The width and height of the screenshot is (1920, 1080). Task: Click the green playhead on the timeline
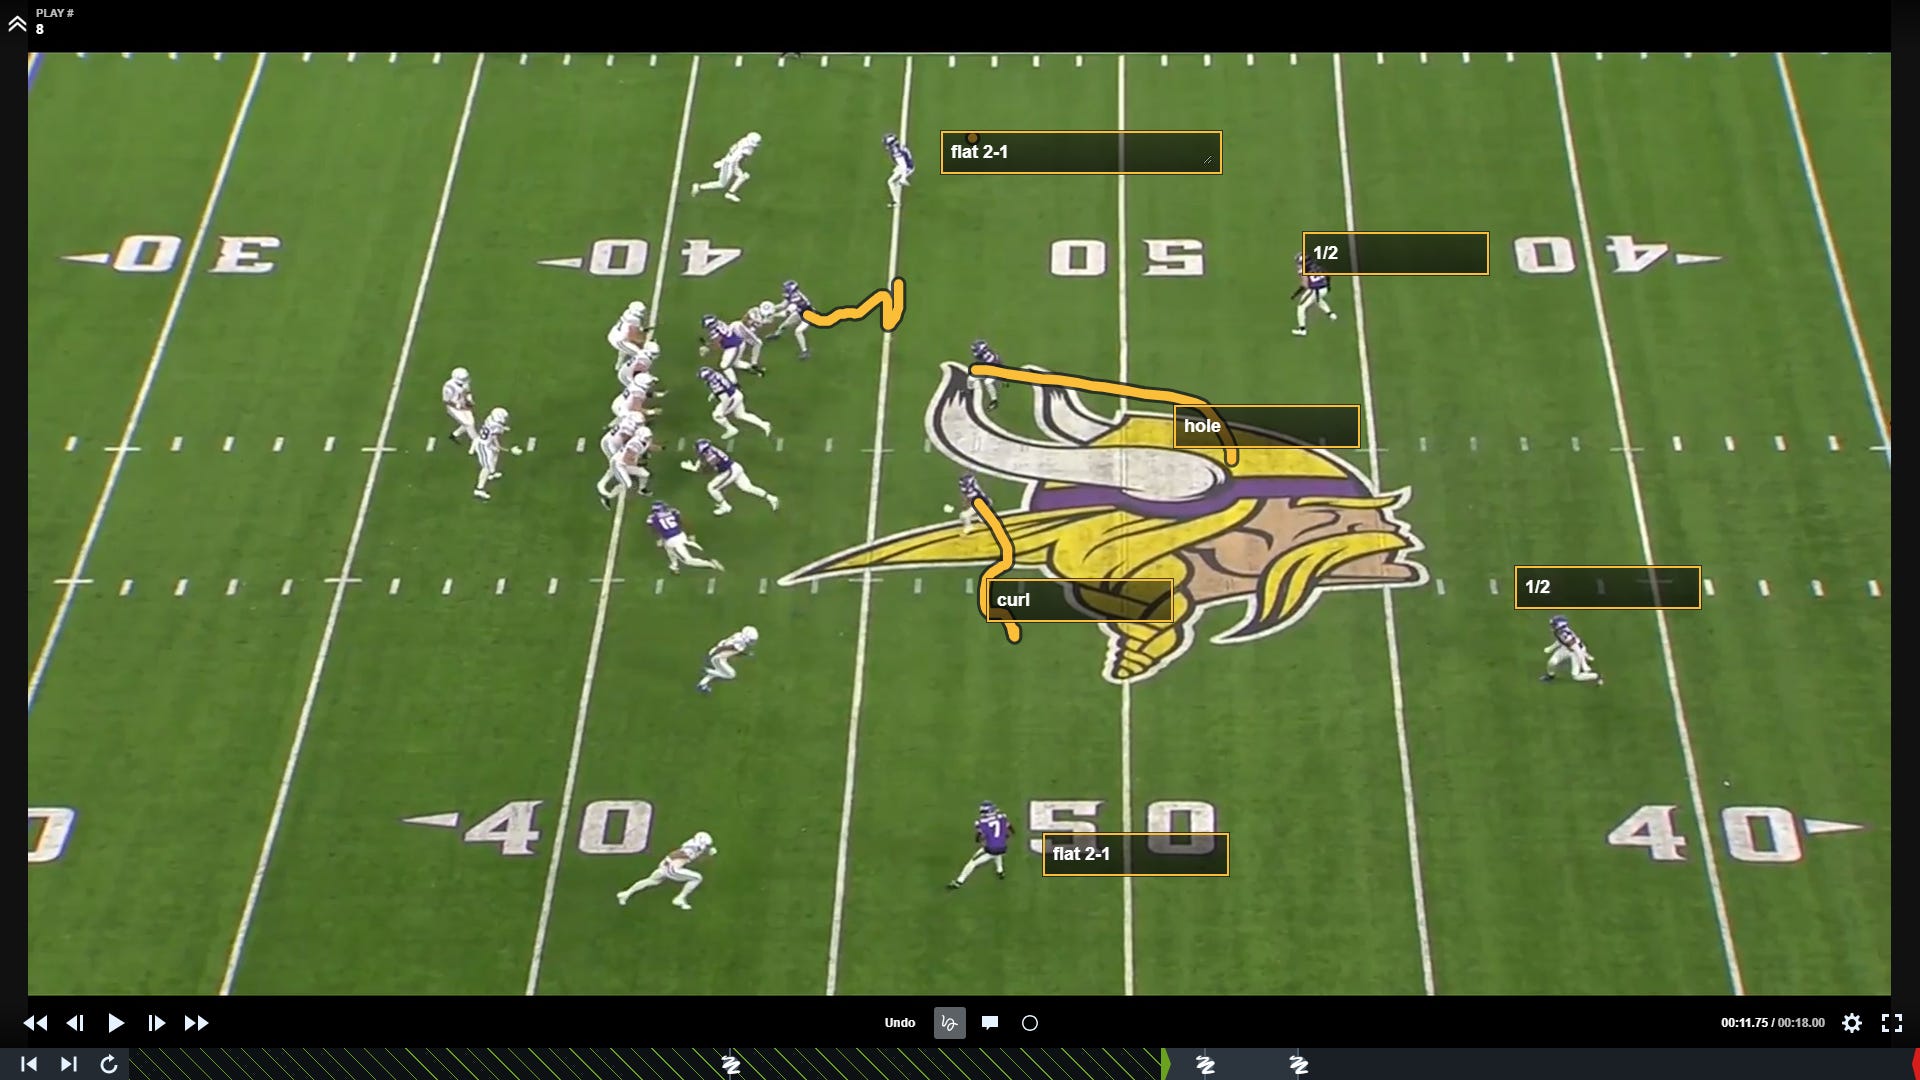point(1165,1064)
